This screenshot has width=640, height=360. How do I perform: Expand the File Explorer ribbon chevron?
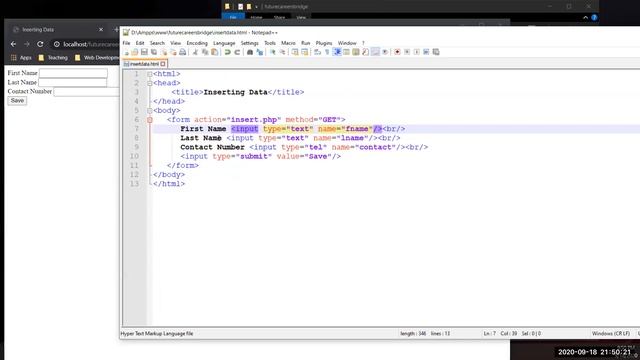click(585, 18)
